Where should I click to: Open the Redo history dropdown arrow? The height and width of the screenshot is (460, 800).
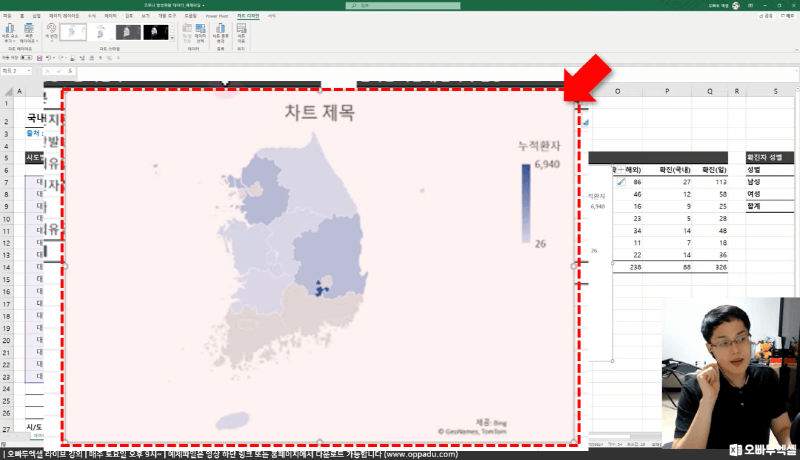66,58
